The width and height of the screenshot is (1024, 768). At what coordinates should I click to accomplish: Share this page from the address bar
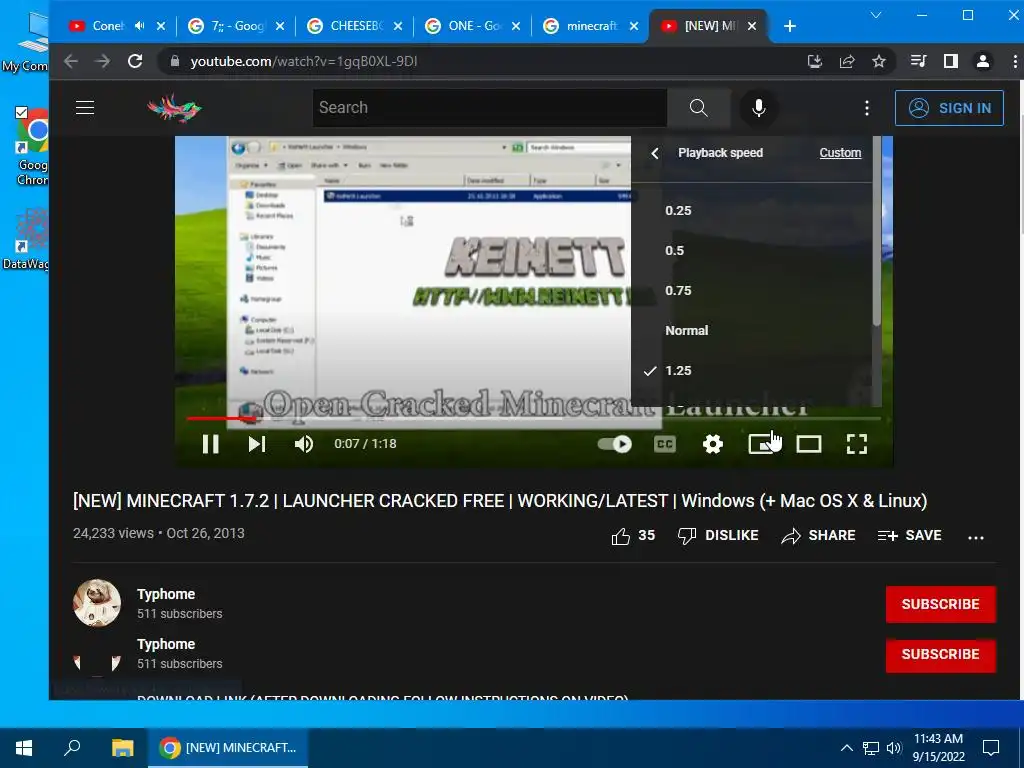point(847,61)
